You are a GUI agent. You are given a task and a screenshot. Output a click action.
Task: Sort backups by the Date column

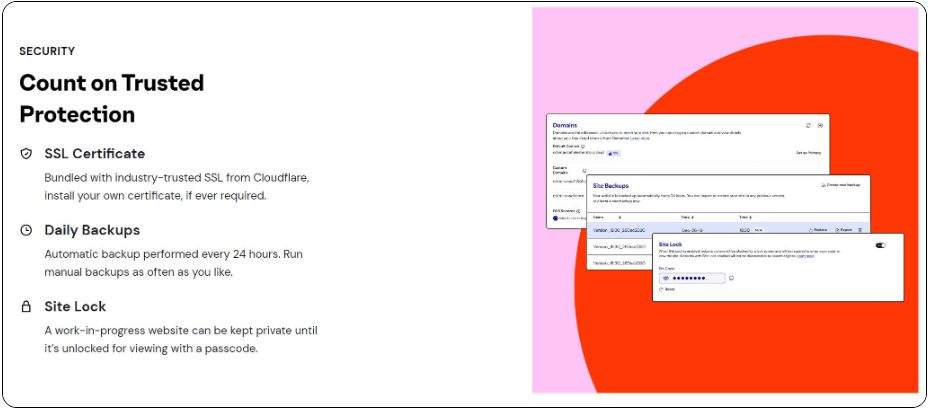[687, 217]
